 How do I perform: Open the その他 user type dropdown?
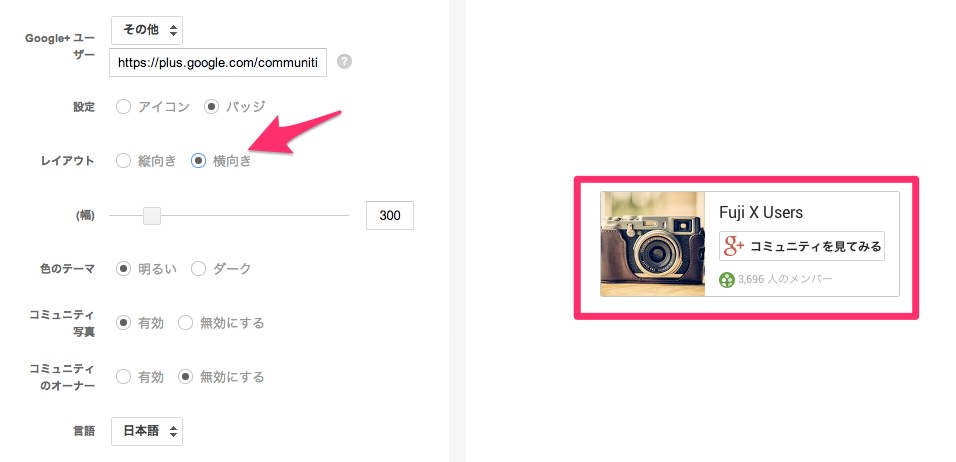click(147, 30)
